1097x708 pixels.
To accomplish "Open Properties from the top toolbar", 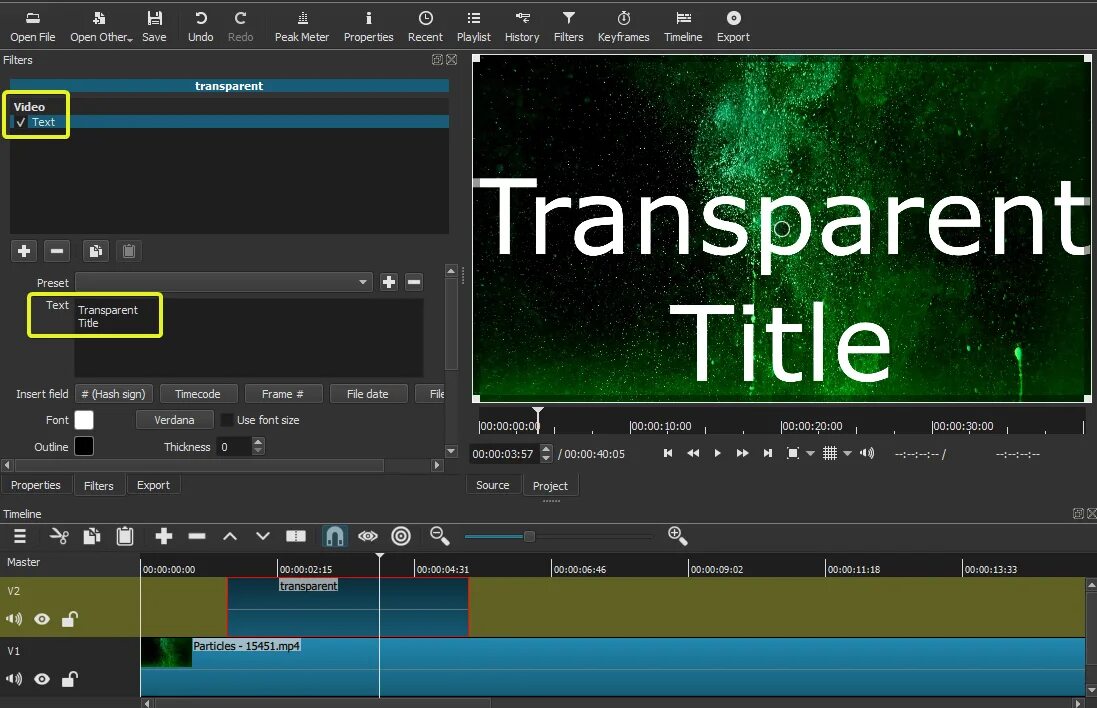I will coord(368,27).
